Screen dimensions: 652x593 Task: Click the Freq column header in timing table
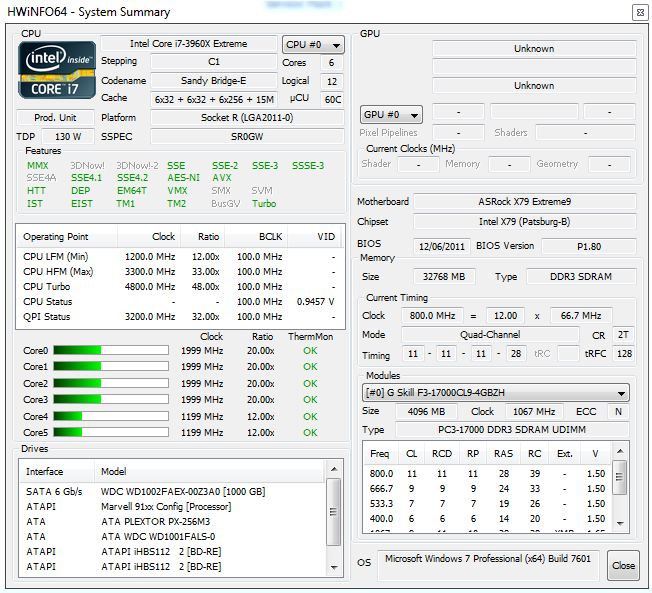click(380, 454)
